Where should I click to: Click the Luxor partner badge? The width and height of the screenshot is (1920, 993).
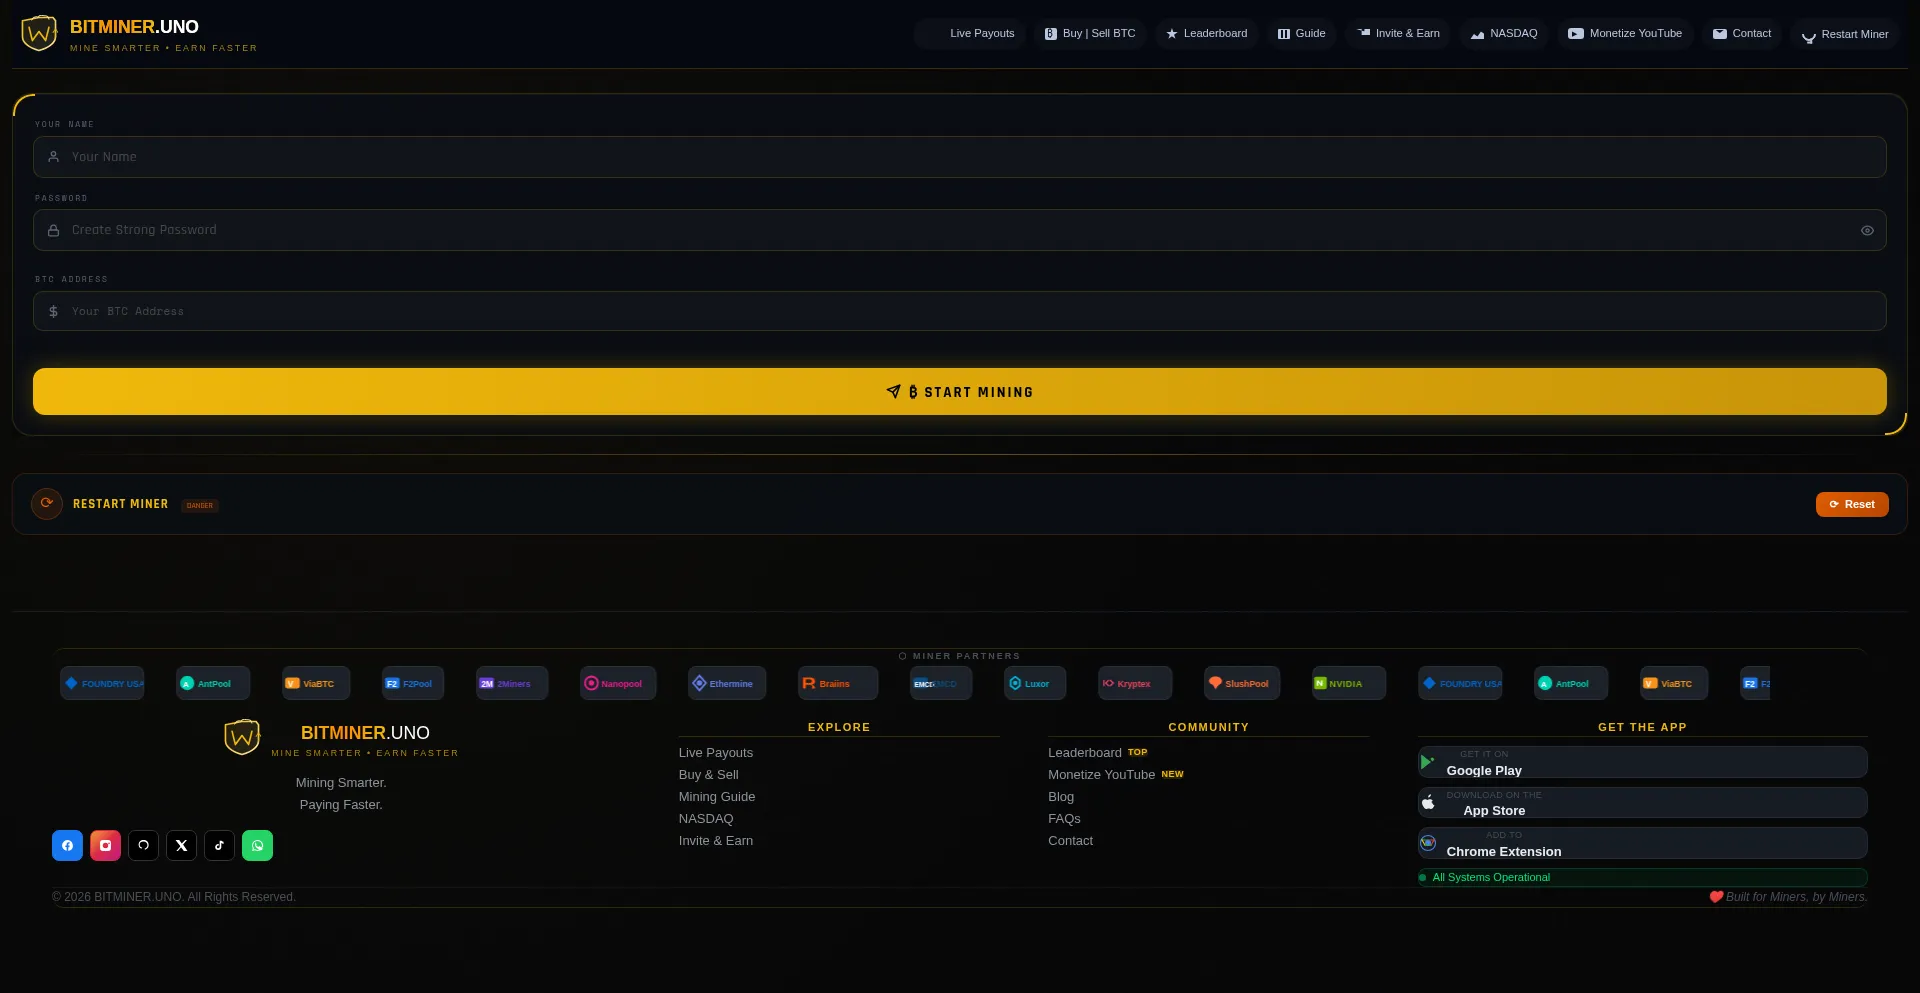coord(1035,684)
